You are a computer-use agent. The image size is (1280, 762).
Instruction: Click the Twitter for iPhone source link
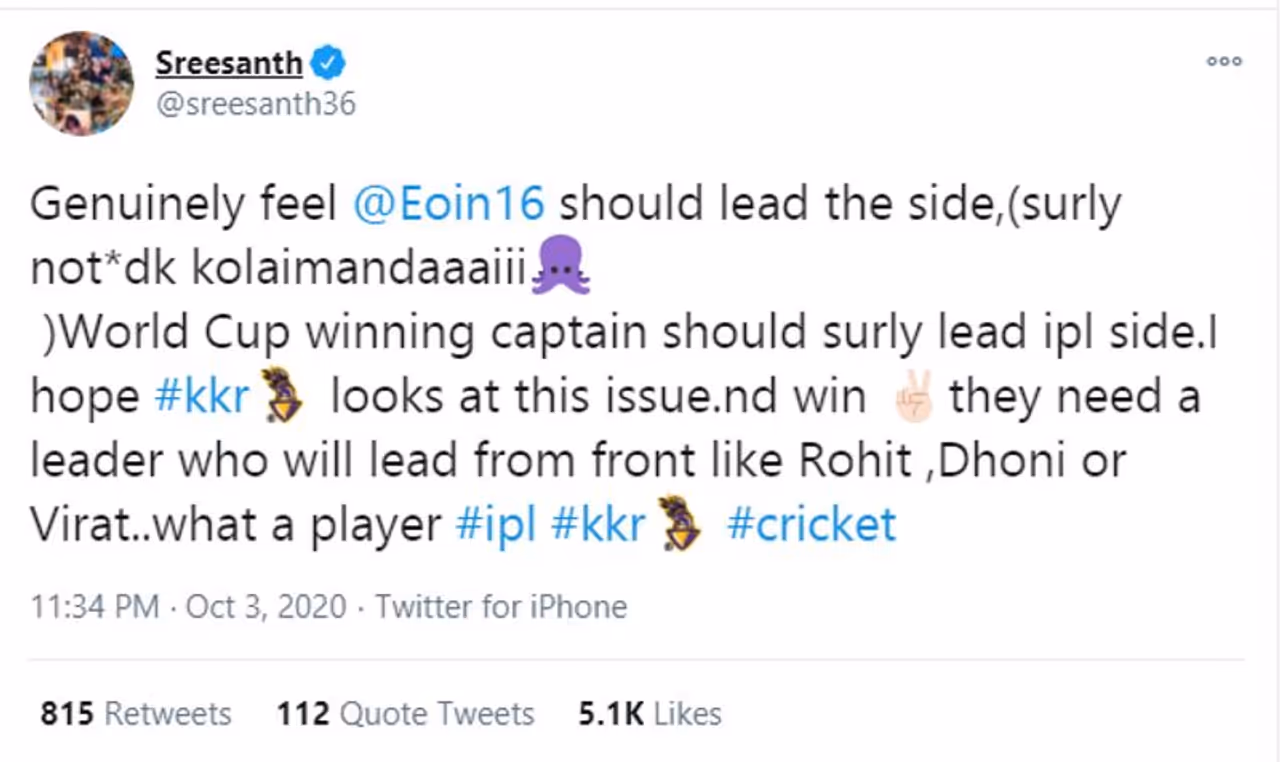[x=501, y=607]
